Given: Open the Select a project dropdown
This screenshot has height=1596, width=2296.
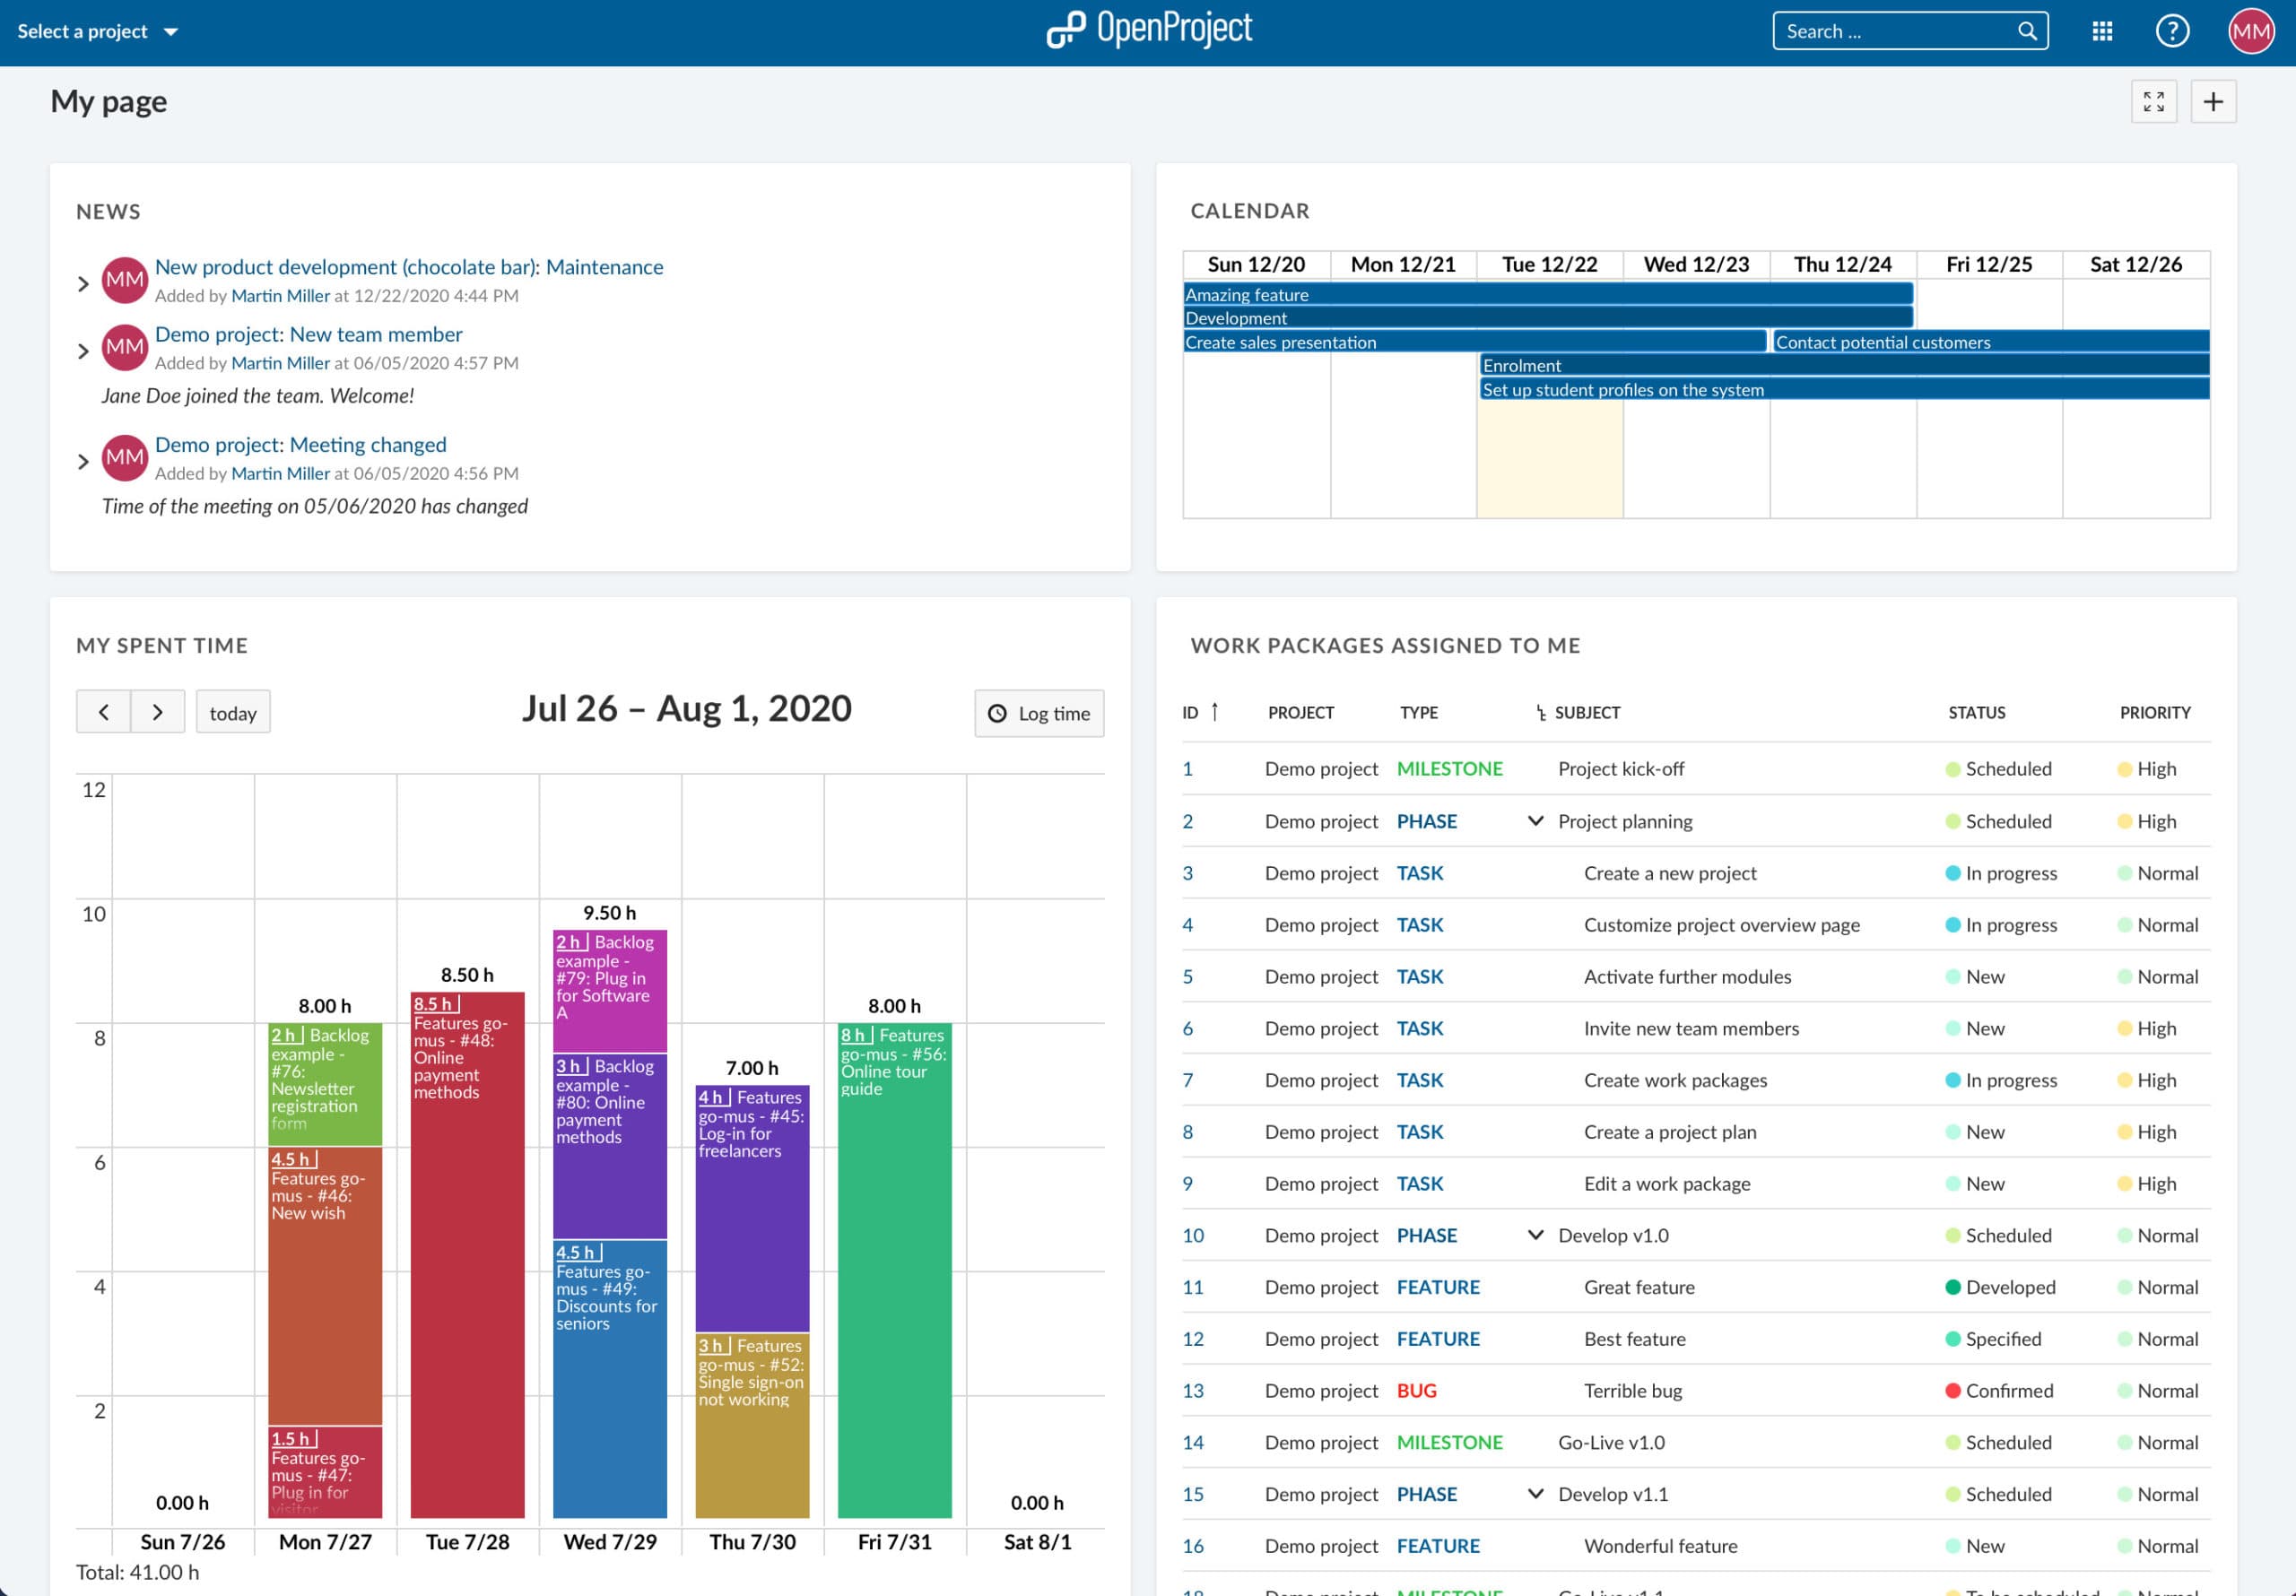Looking at the screenshot, I should pos(97,31).
